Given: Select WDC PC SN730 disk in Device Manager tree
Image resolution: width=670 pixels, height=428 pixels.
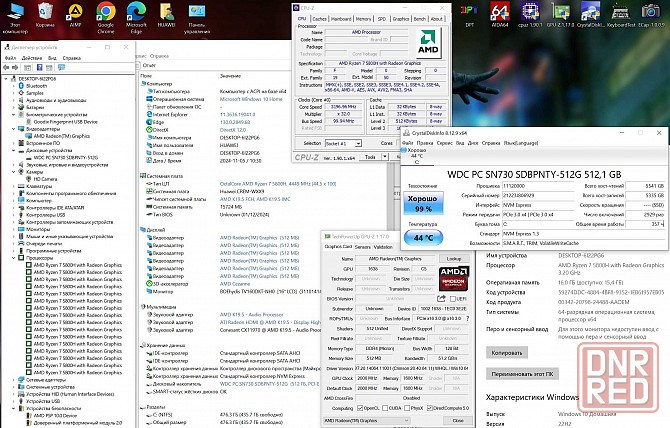Looking at the screenshot, I should 65,158.
